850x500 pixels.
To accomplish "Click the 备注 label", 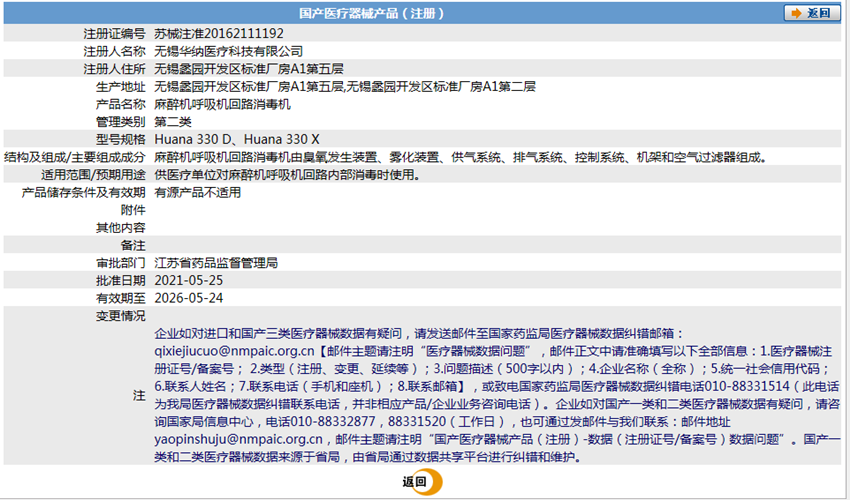I will 133,245.
